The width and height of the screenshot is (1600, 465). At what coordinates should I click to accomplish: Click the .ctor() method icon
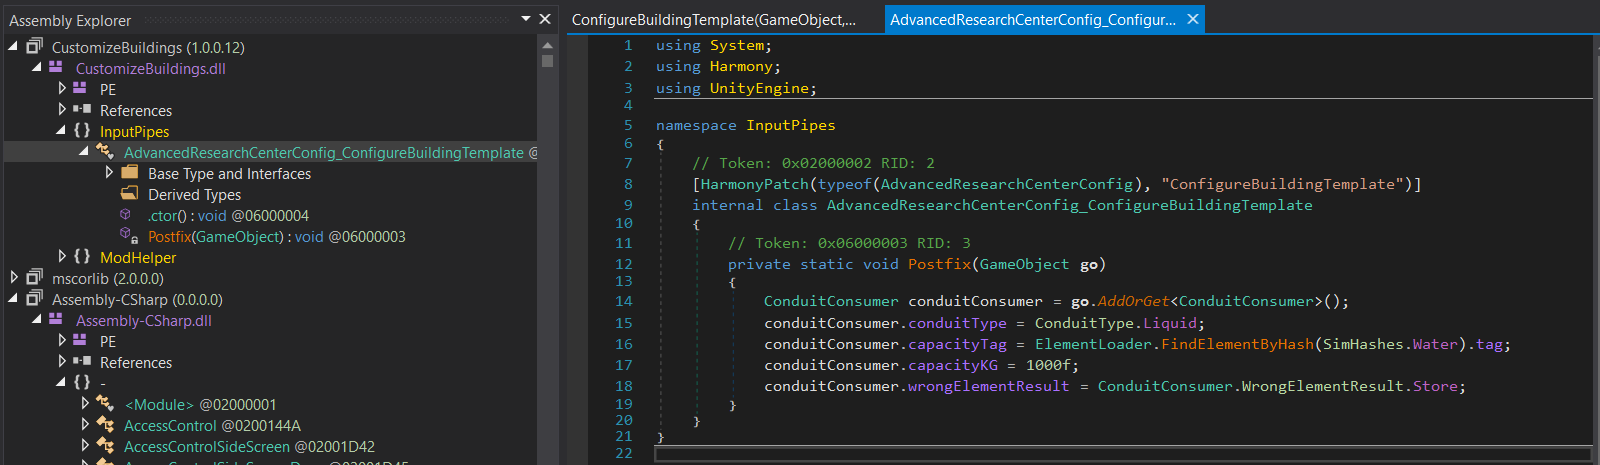(x=125, y=215)
